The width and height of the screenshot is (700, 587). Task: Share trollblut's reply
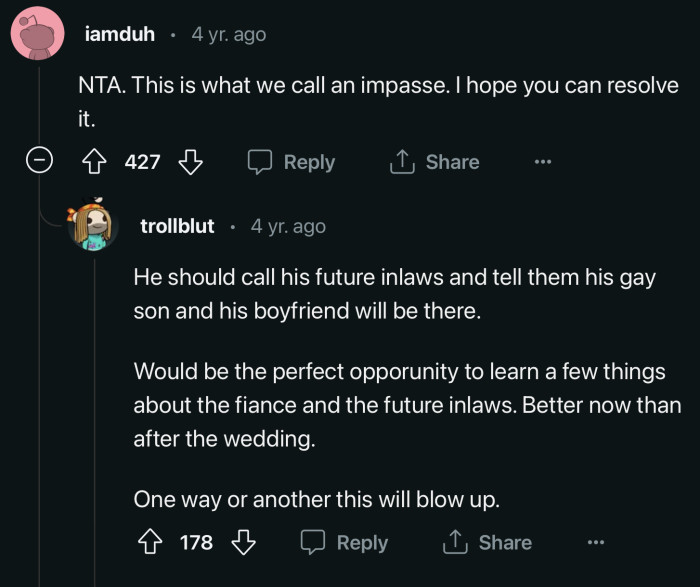488,542
